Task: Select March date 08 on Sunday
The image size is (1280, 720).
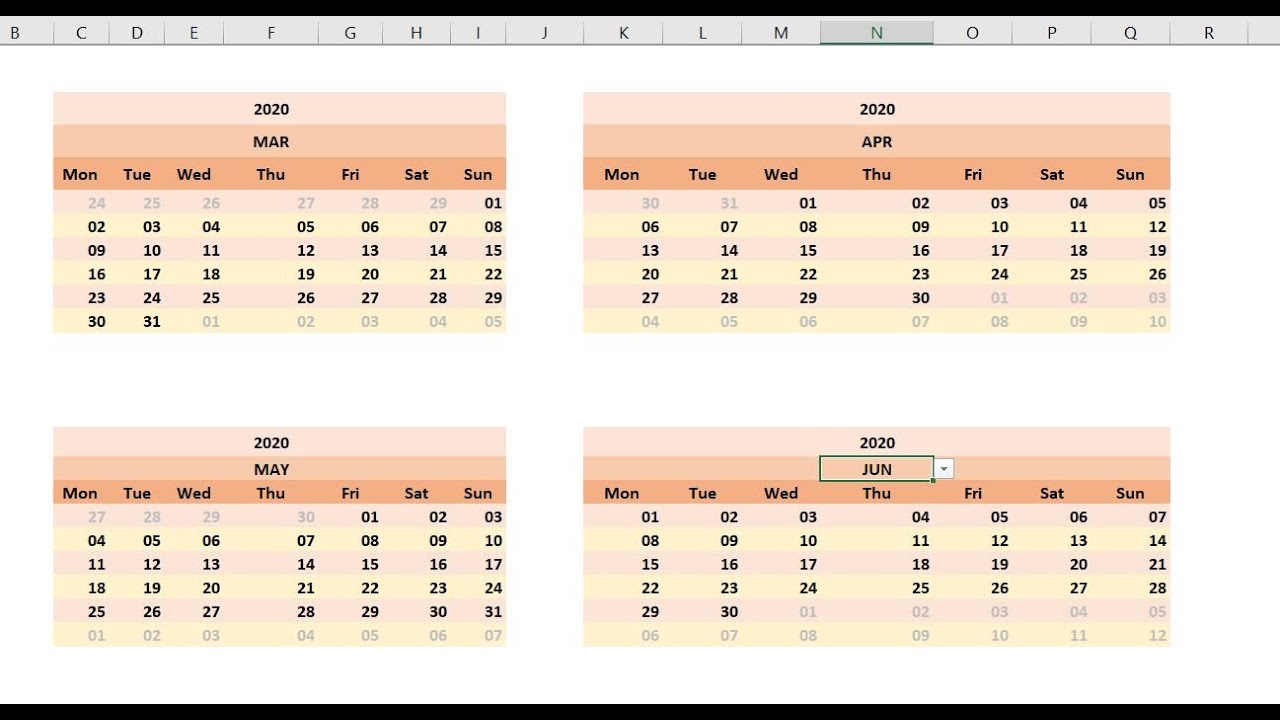Action: click(x=493, y=226)
